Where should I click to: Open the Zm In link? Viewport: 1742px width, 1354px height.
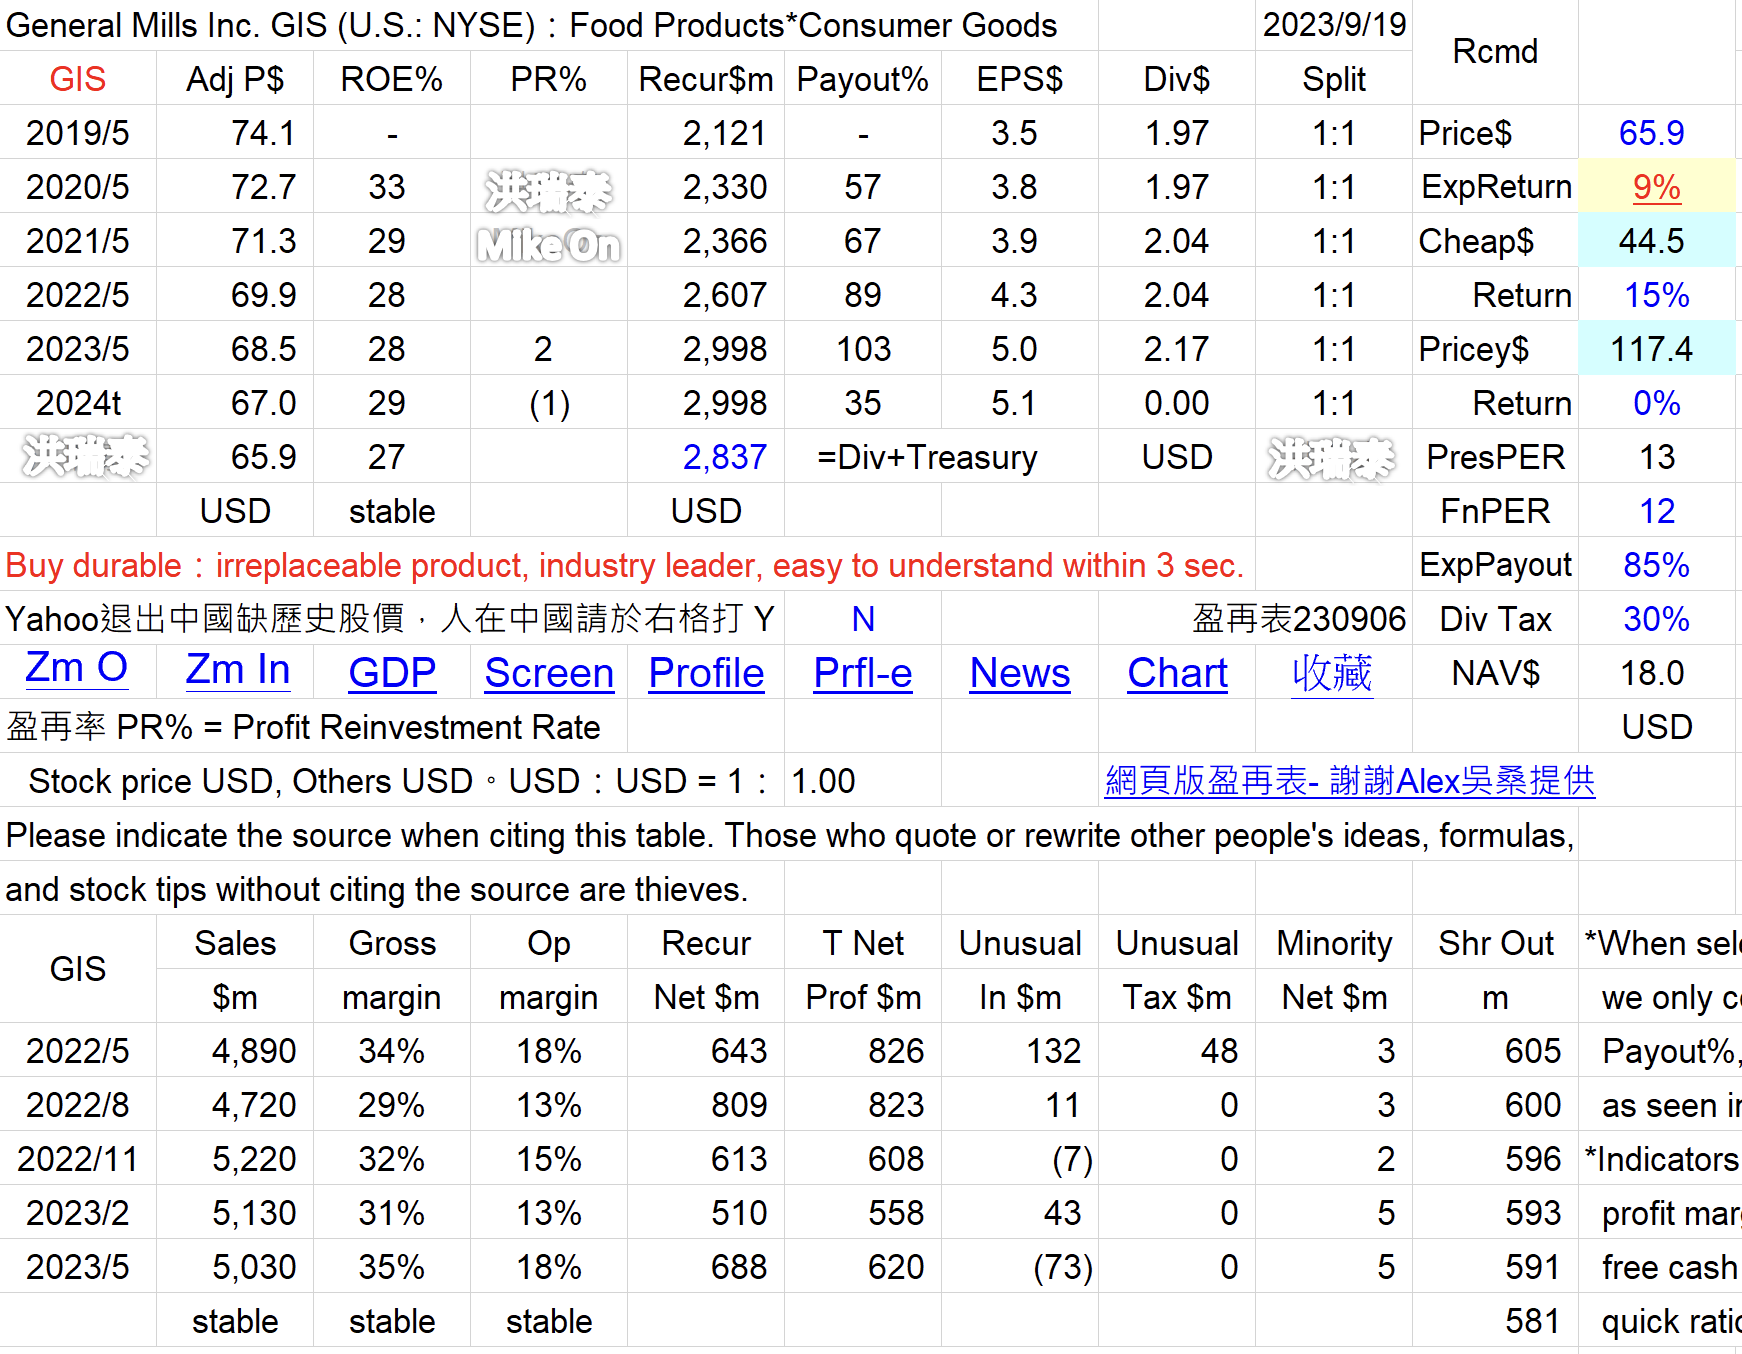click(x=238, y=670)
